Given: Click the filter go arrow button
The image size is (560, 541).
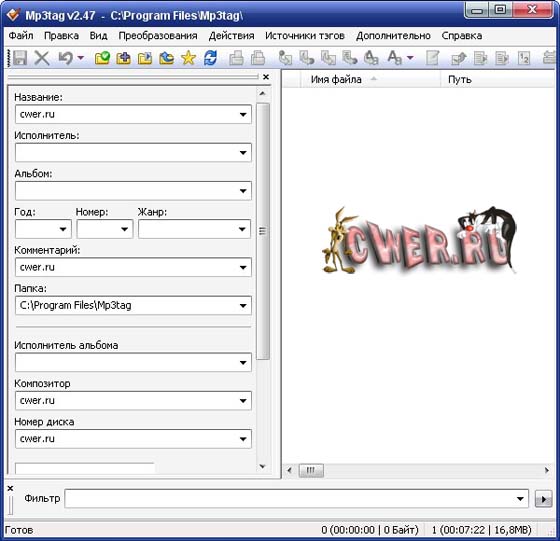Looking at the screenshot, I should [543, 499].
